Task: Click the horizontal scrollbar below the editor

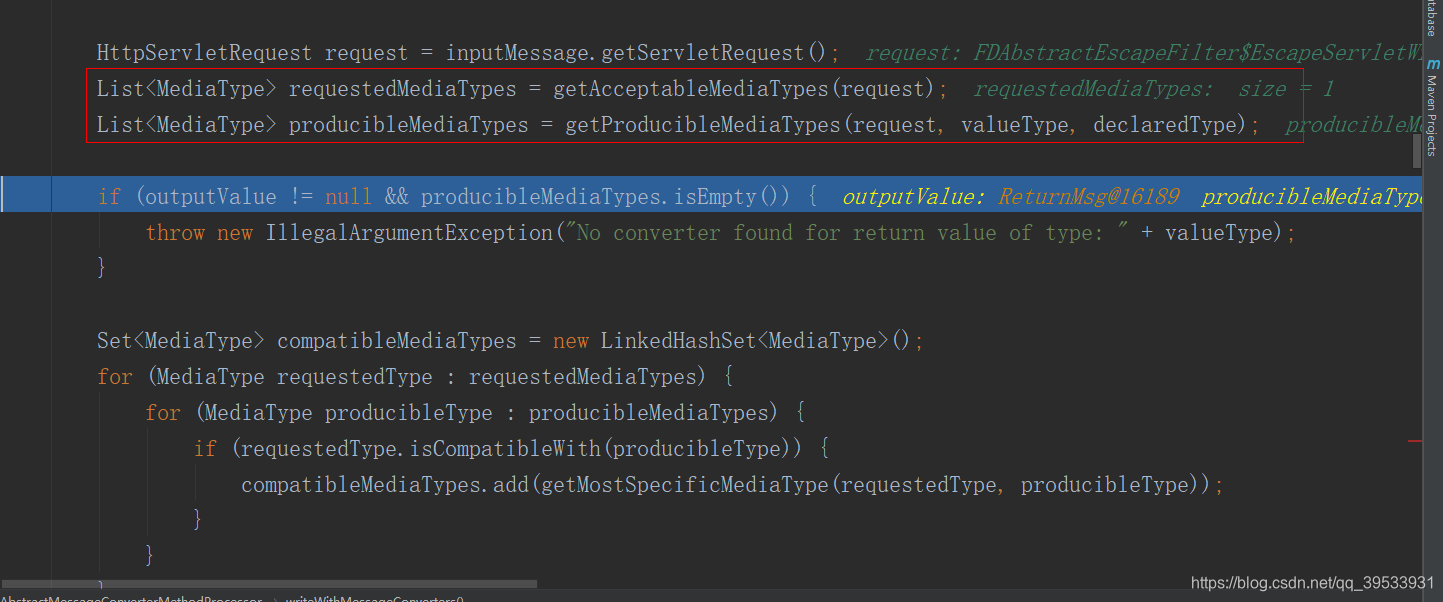Action: click(x=268, y=583)
